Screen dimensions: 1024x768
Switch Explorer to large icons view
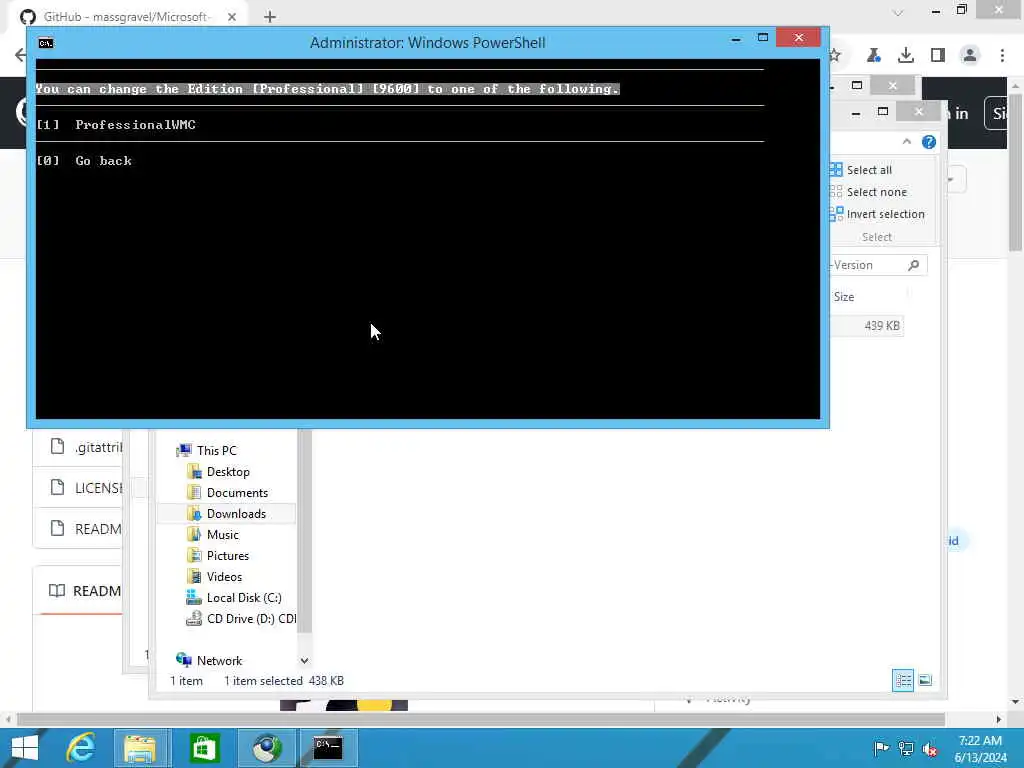point(925,680)
